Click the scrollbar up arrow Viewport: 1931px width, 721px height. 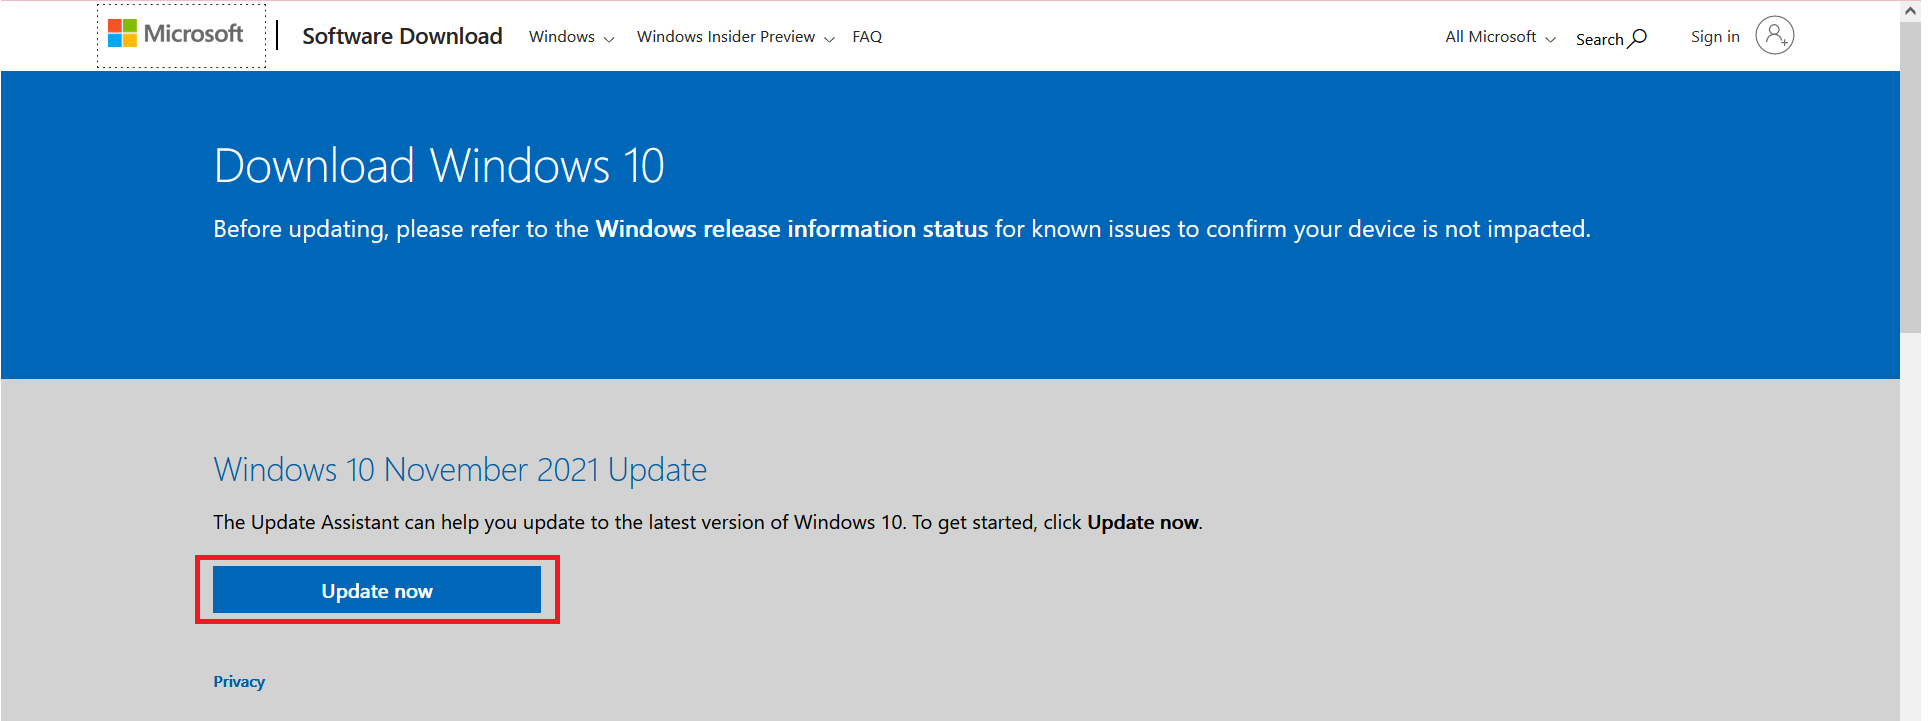1910,10
